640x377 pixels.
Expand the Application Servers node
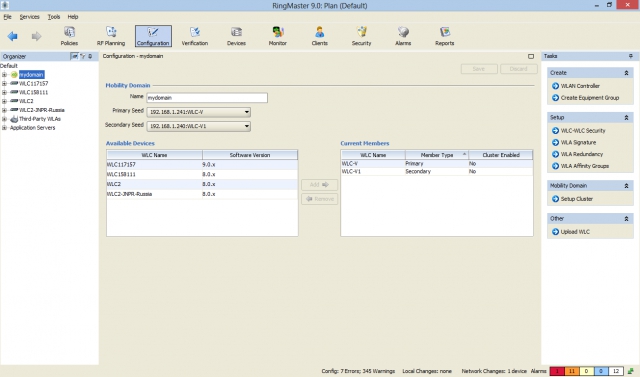tap(4, 128)
